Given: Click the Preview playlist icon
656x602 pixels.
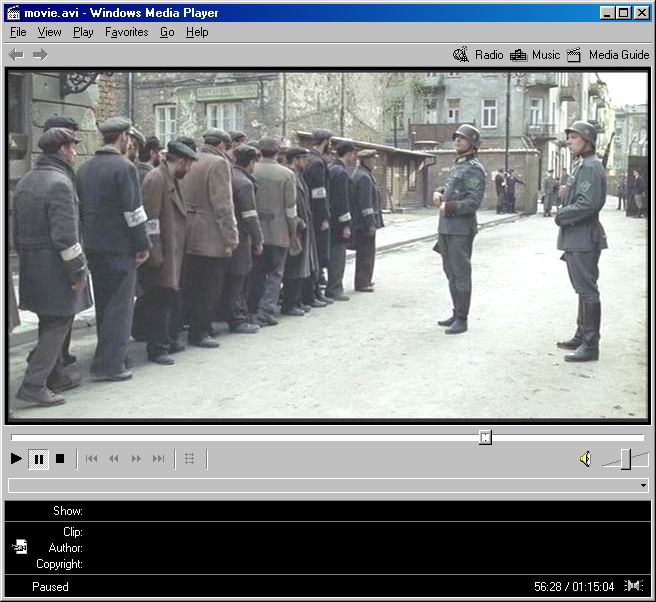Looking at the screenshot, I should [x=190, y=459].
